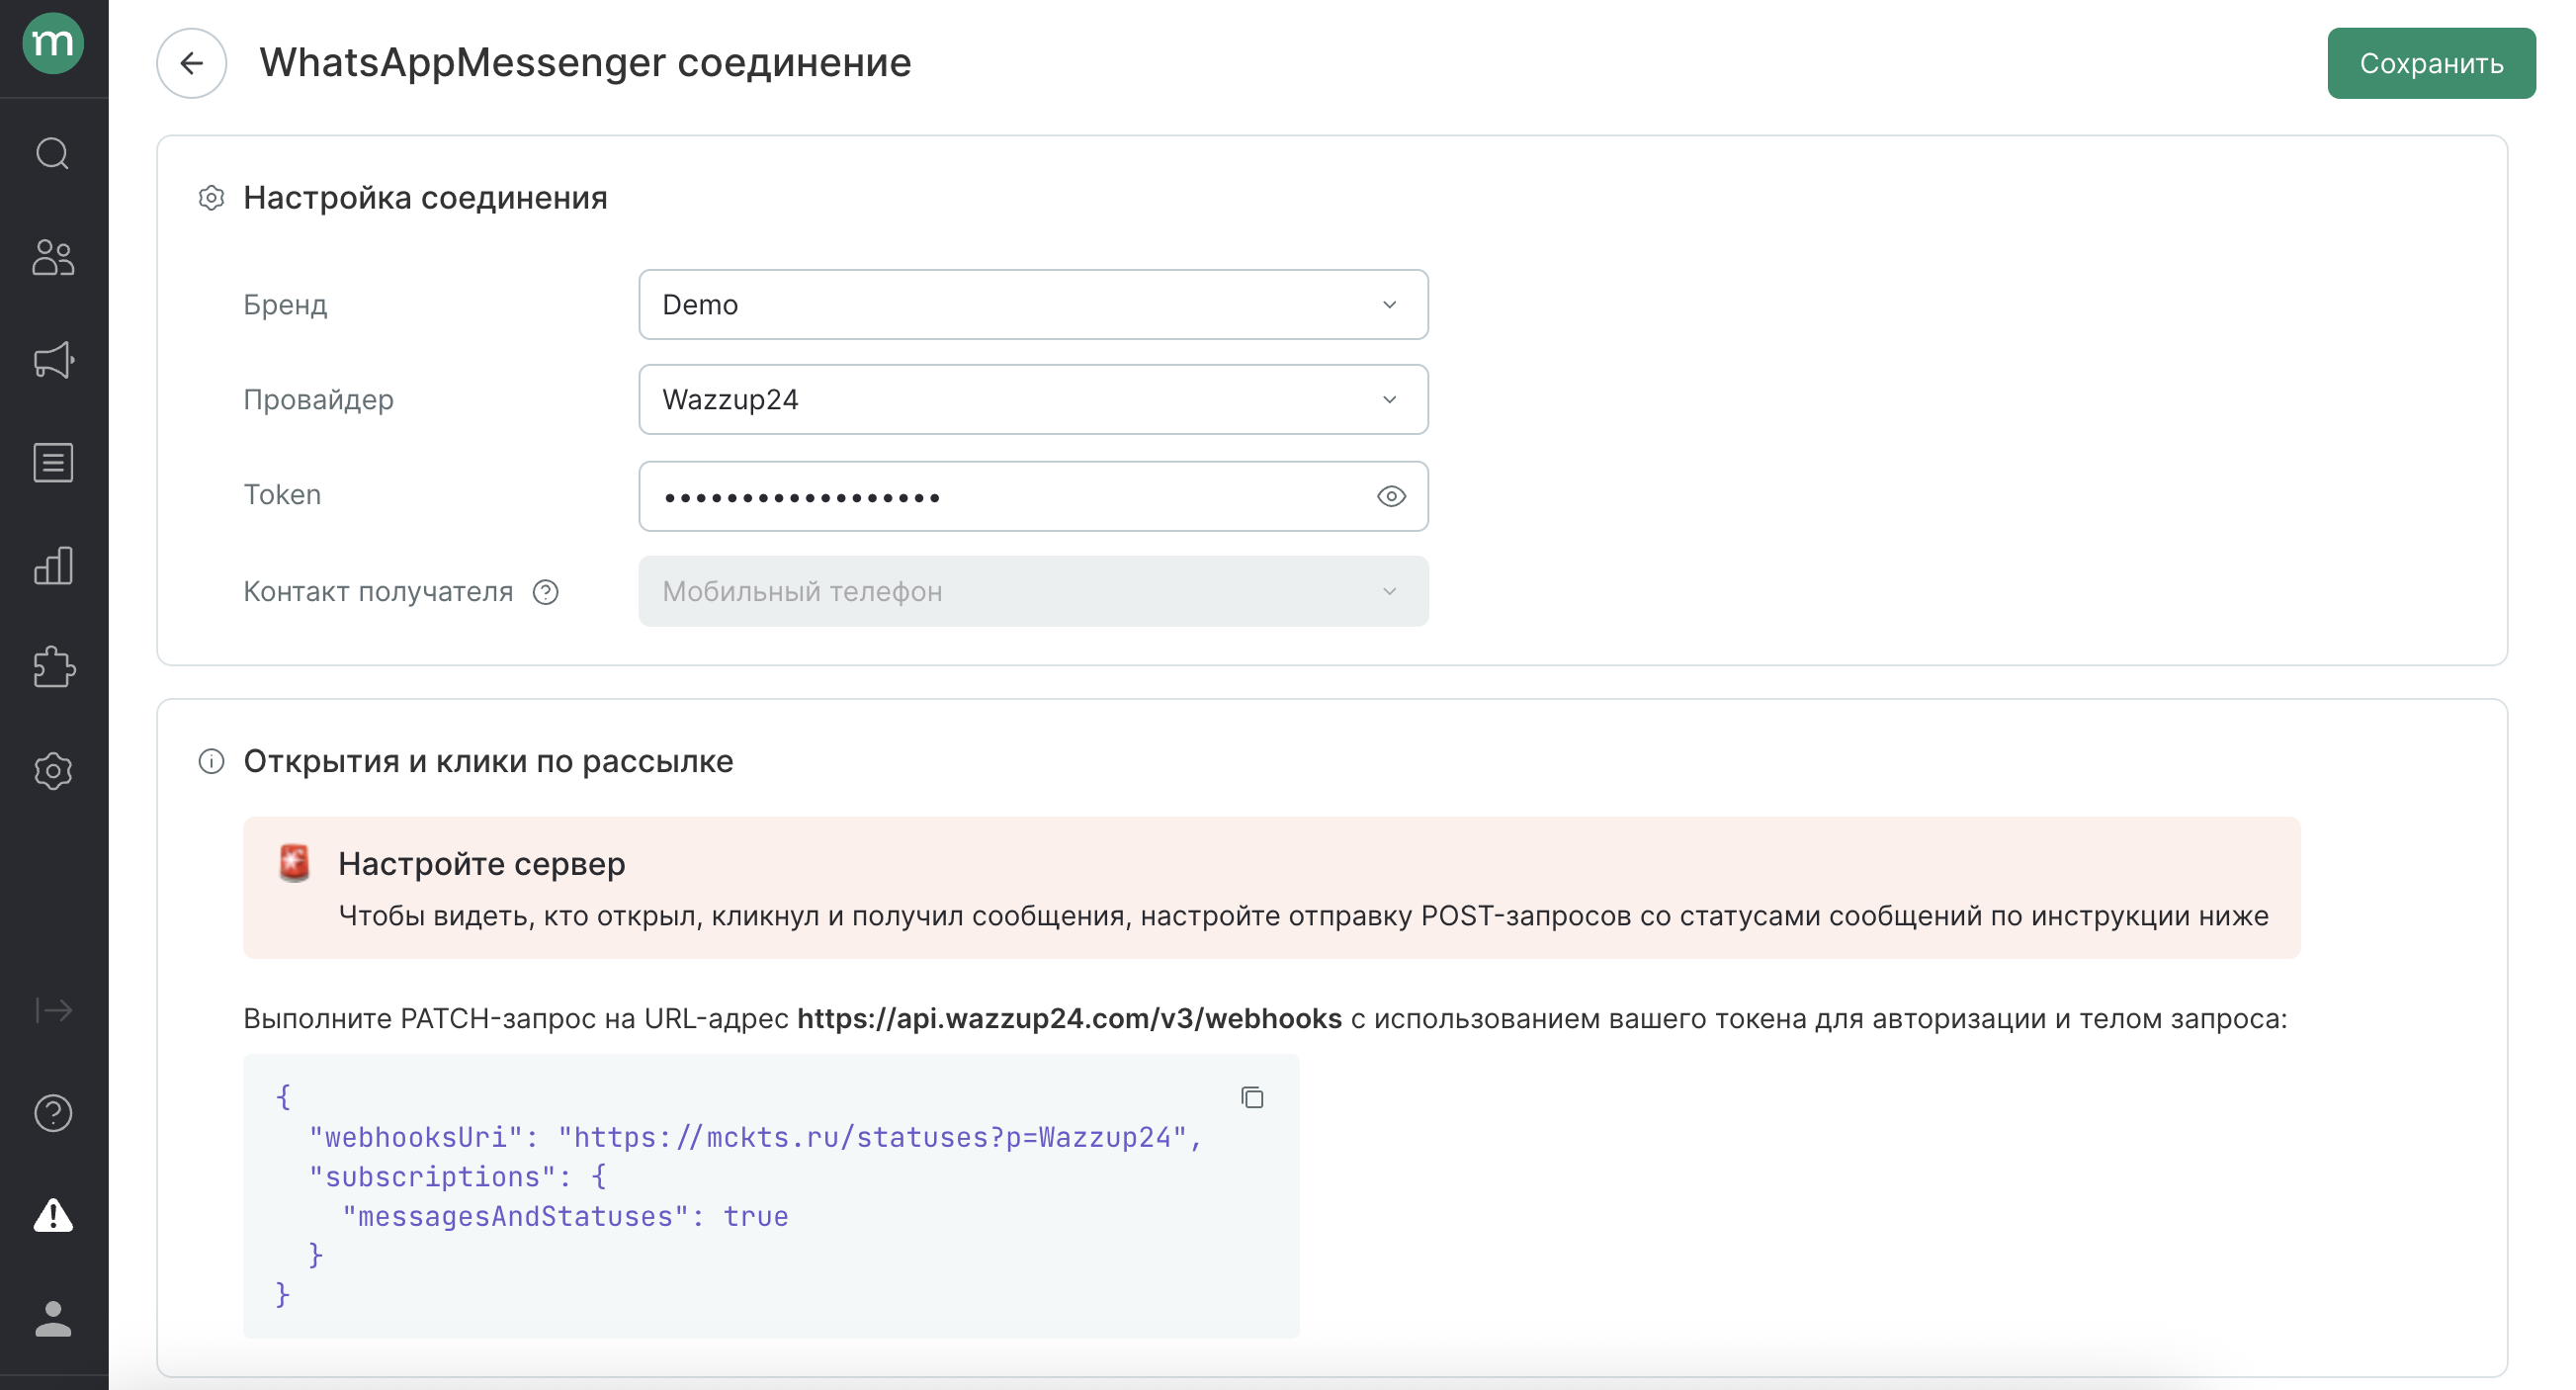Open reports via the bar chart sidebar icon
The height and width of the screenshot is (1390, 2576).
[x=53, y=566]
